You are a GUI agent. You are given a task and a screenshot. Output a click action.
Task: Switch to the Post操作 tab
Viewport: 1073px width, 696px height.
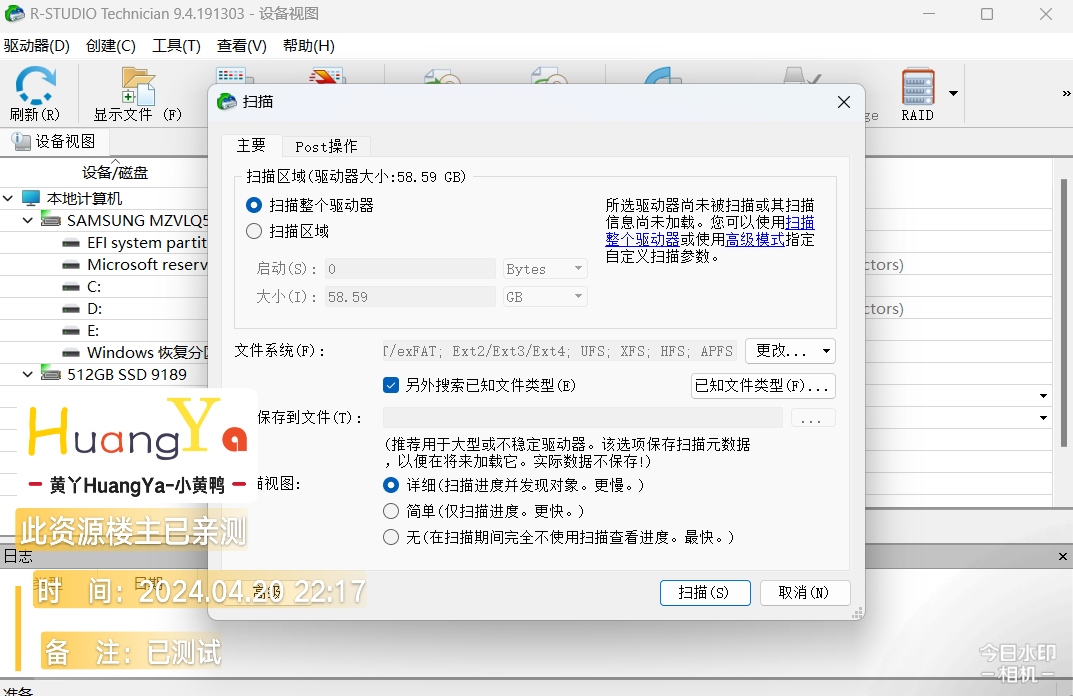click(x=326, y=146)
